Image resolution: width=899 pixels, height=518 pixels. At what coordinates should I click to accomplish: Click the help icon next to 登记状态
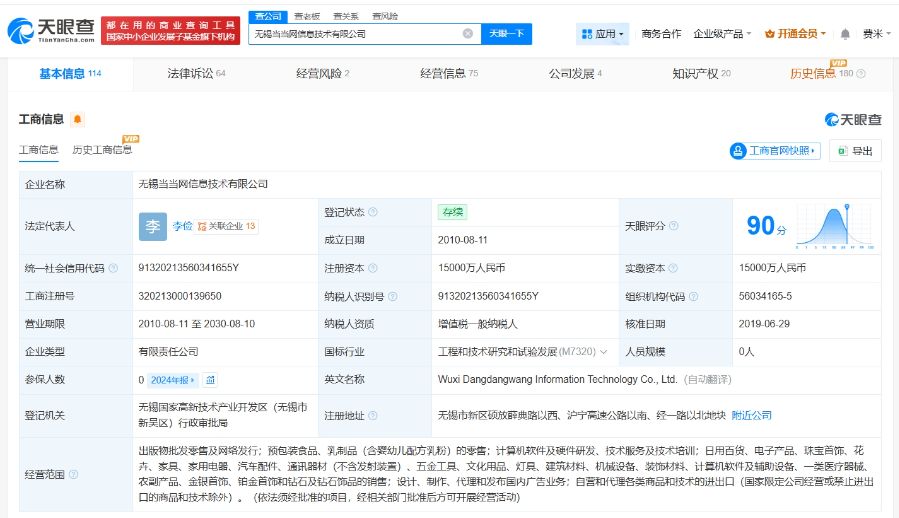coord(373,212)
